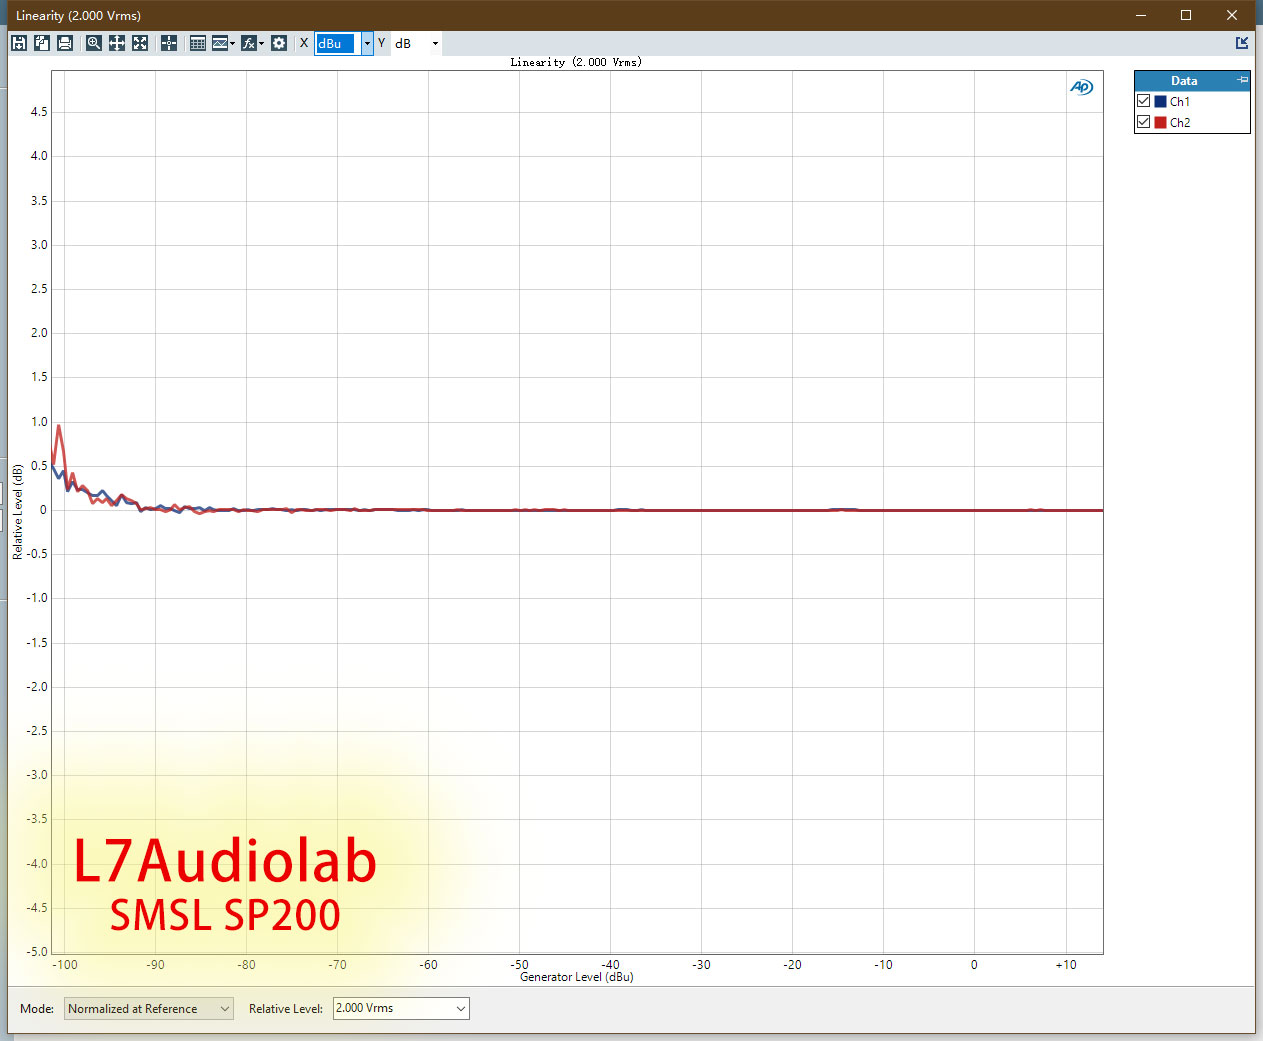Click the fx derived results icon
The height and width of the screenshot is (1041, 1263).
click(249, 43)
